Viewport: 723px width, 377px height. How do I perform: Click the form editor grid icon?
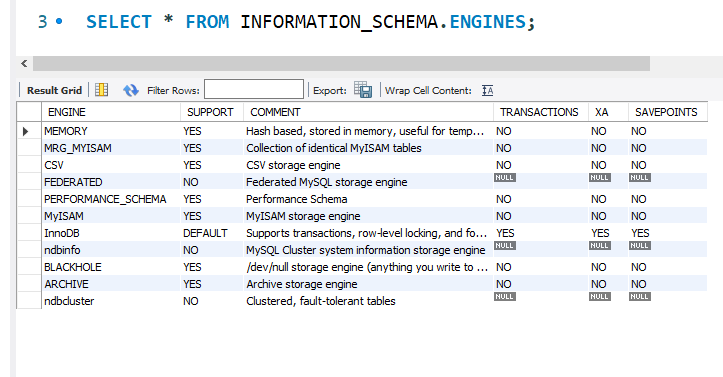pyautogui.click(x=101, y=90)
